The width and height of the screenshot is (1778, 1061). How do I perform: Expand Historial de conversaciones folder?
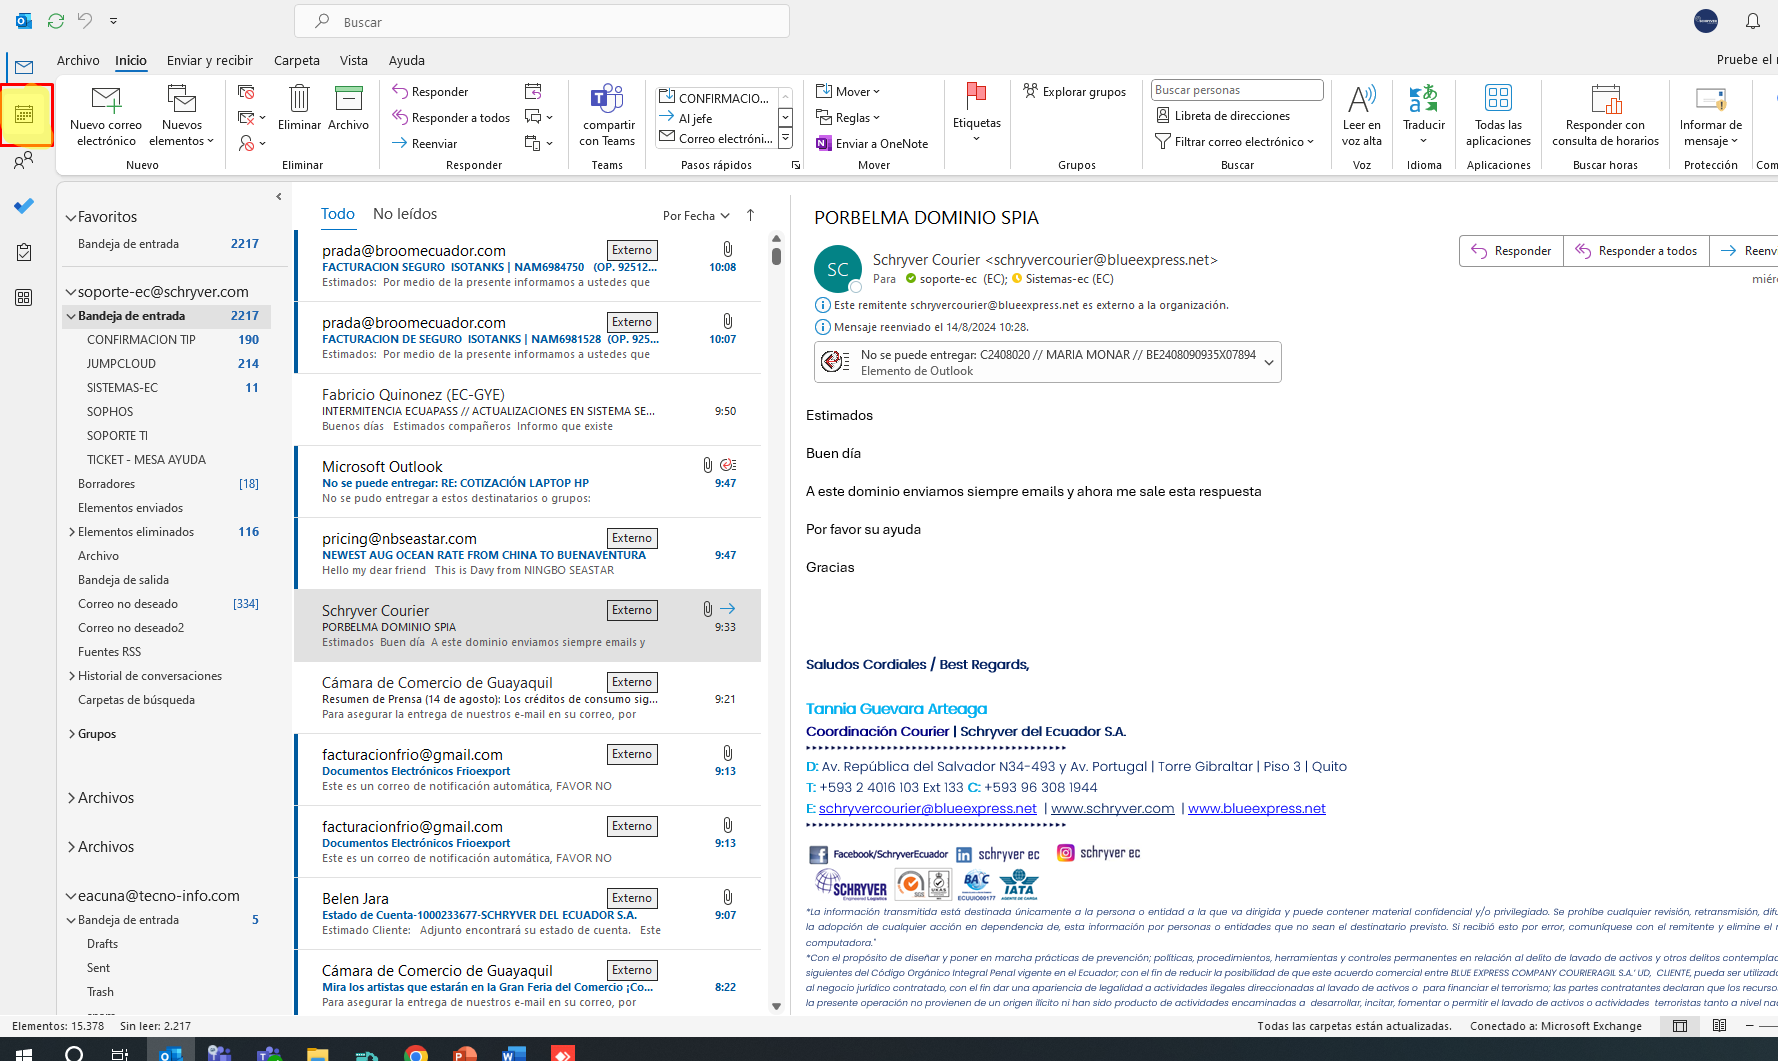tap(72, 676)
